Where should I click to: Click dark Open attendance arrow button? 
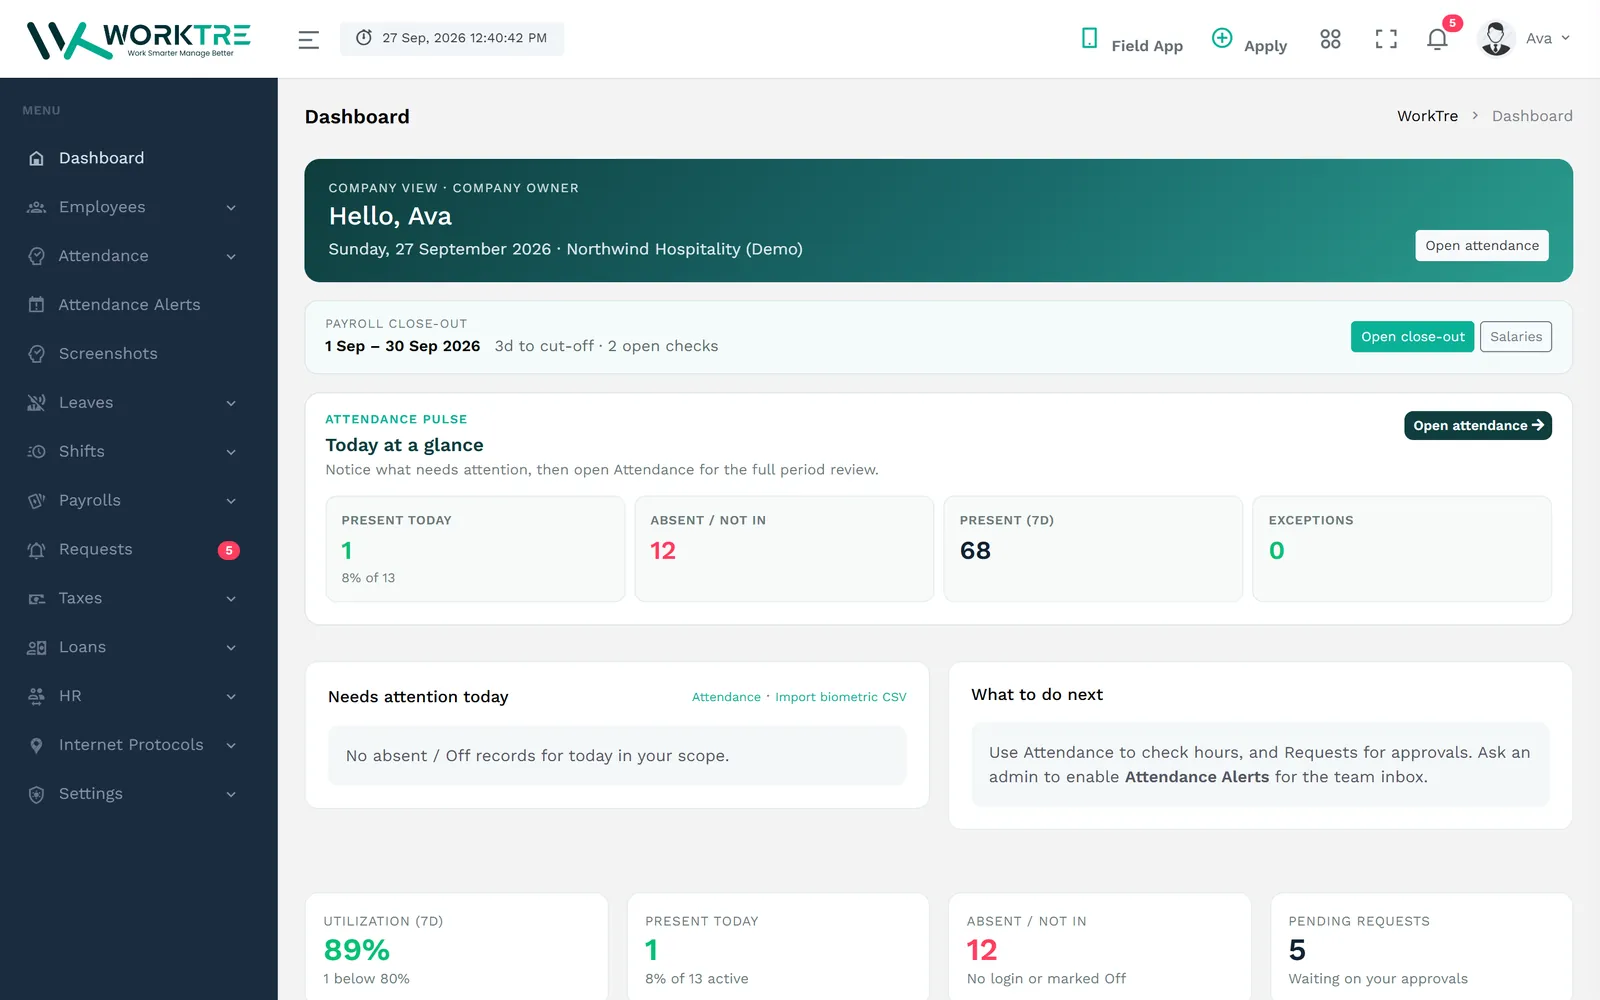coord(1478,426)
